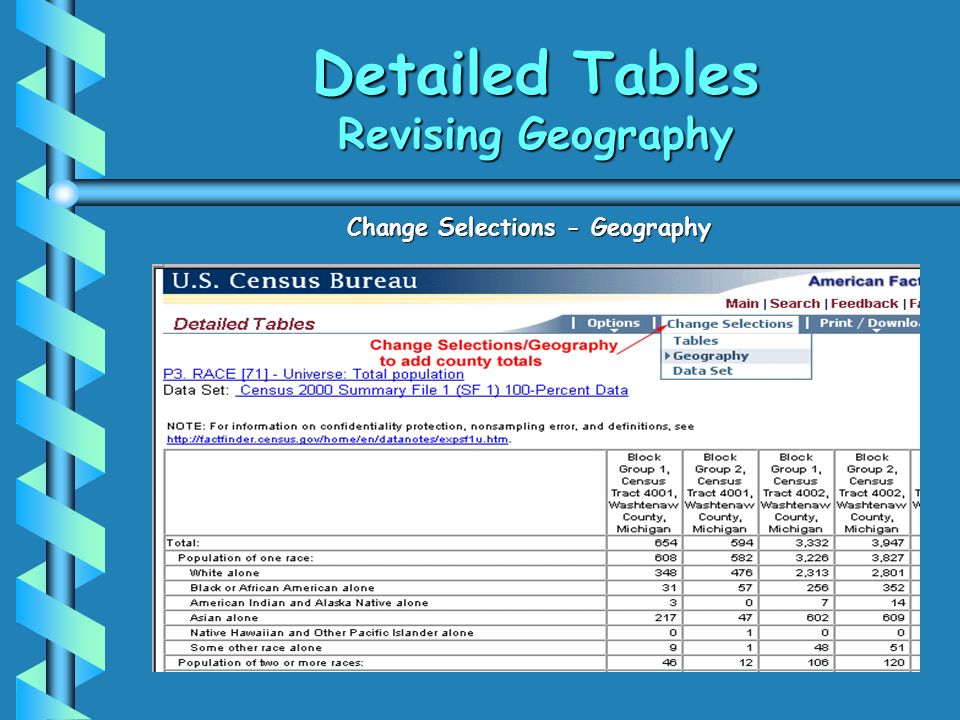Select the White alone row label
This screenshot has height=720, width=960.
click(224, 573)
